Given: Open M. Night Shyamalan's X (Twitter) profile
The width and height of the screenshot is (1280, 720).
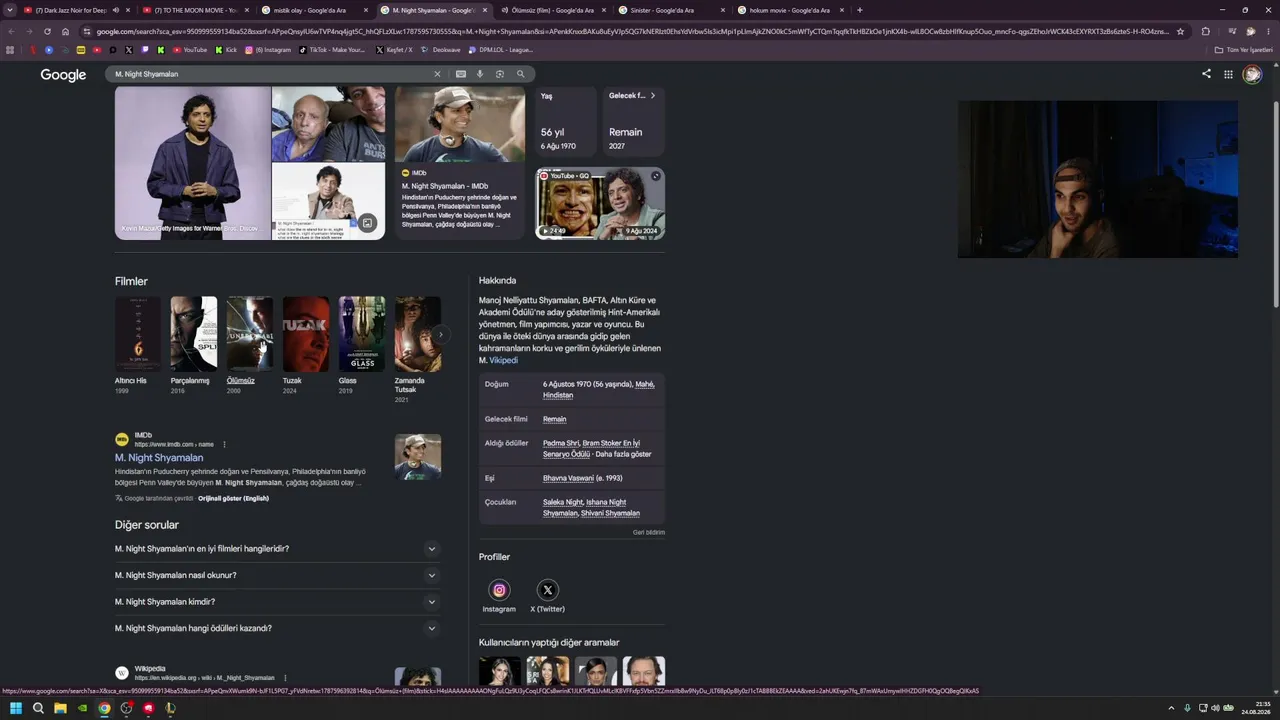Looking at the screenshot, I should [x=547, y=590].
